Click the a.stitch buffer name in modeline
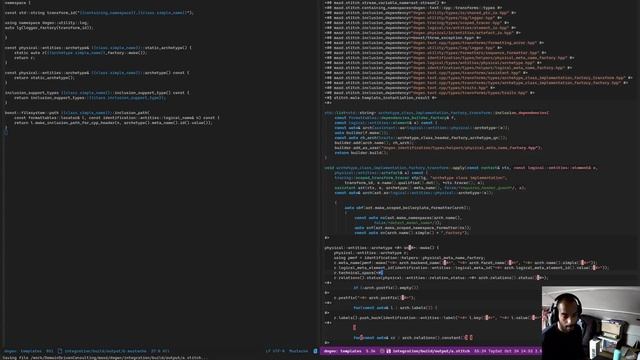The width and height of the screenshot is (640, 360). 431,351
